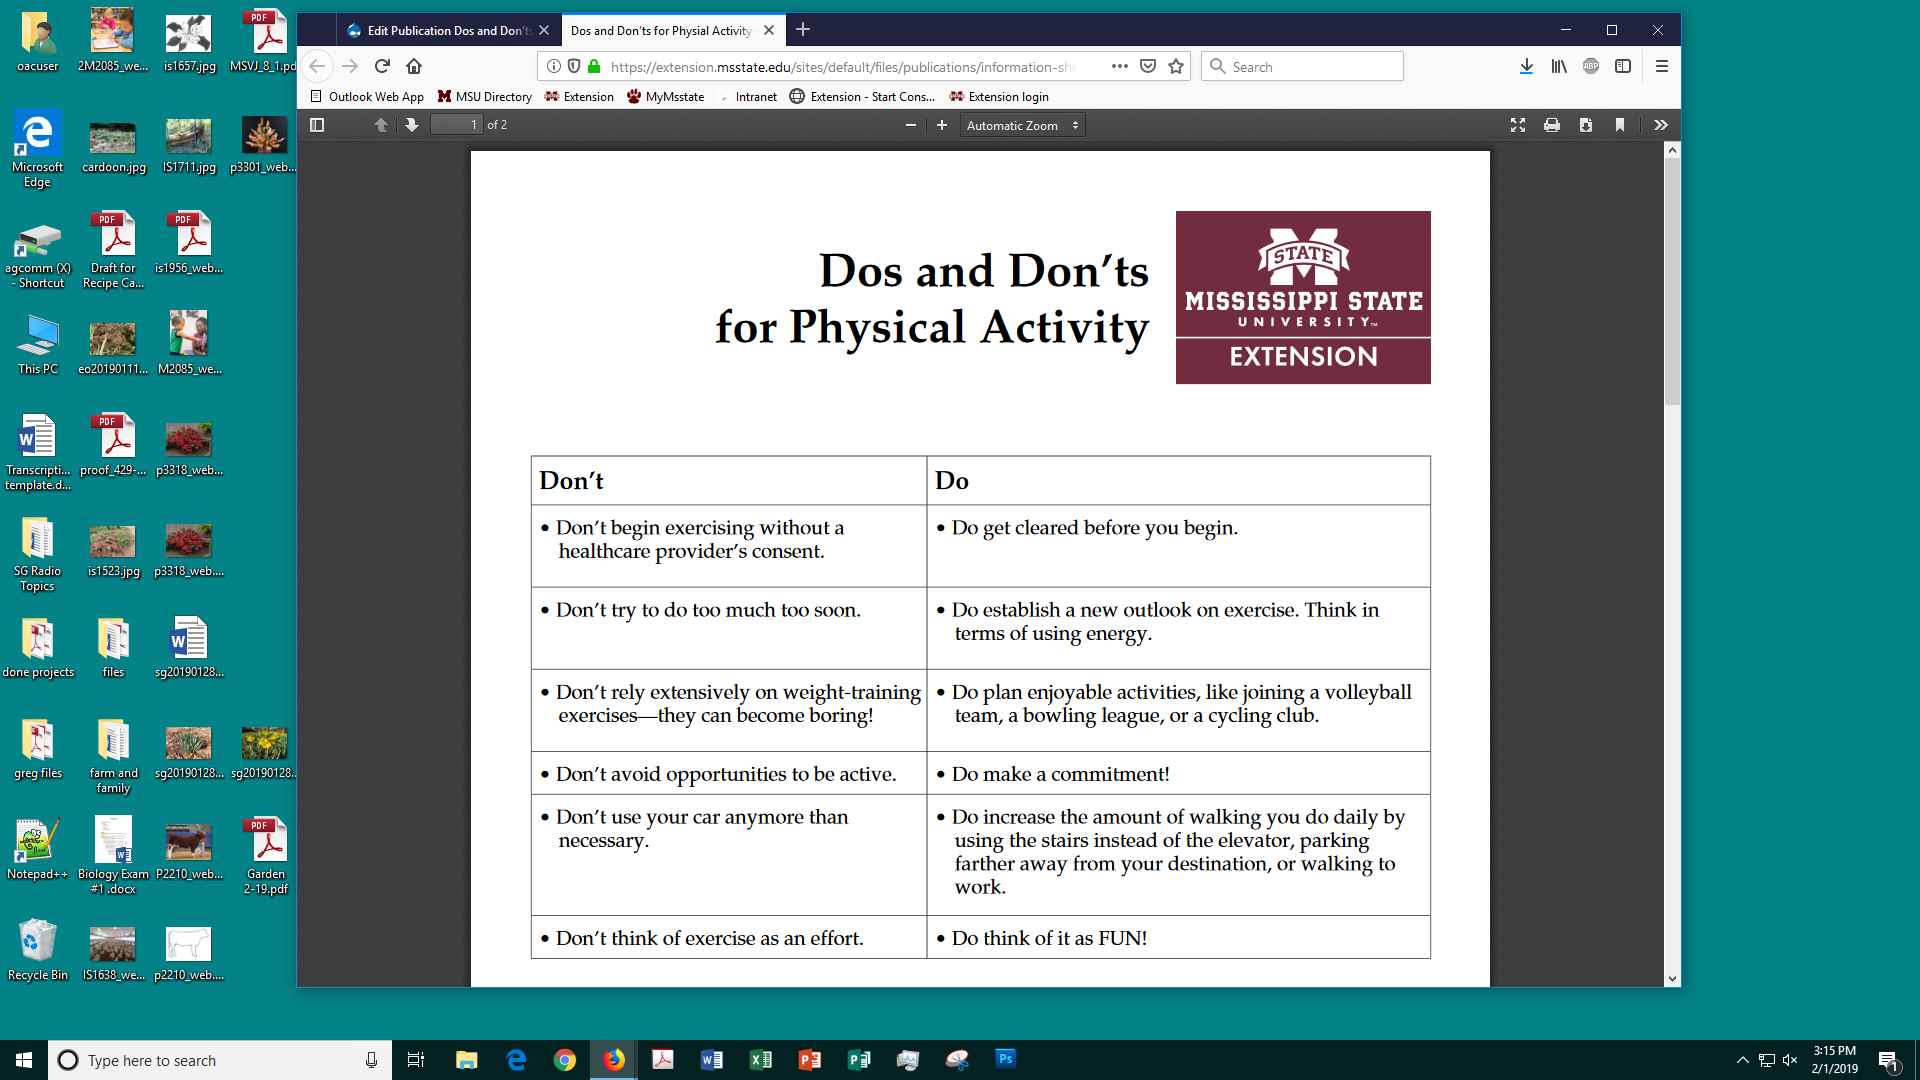Viewport: 1920px width, 1080px height.
Task: Open the Adblock Plus extension icon
Action: tap(1591, 66)
